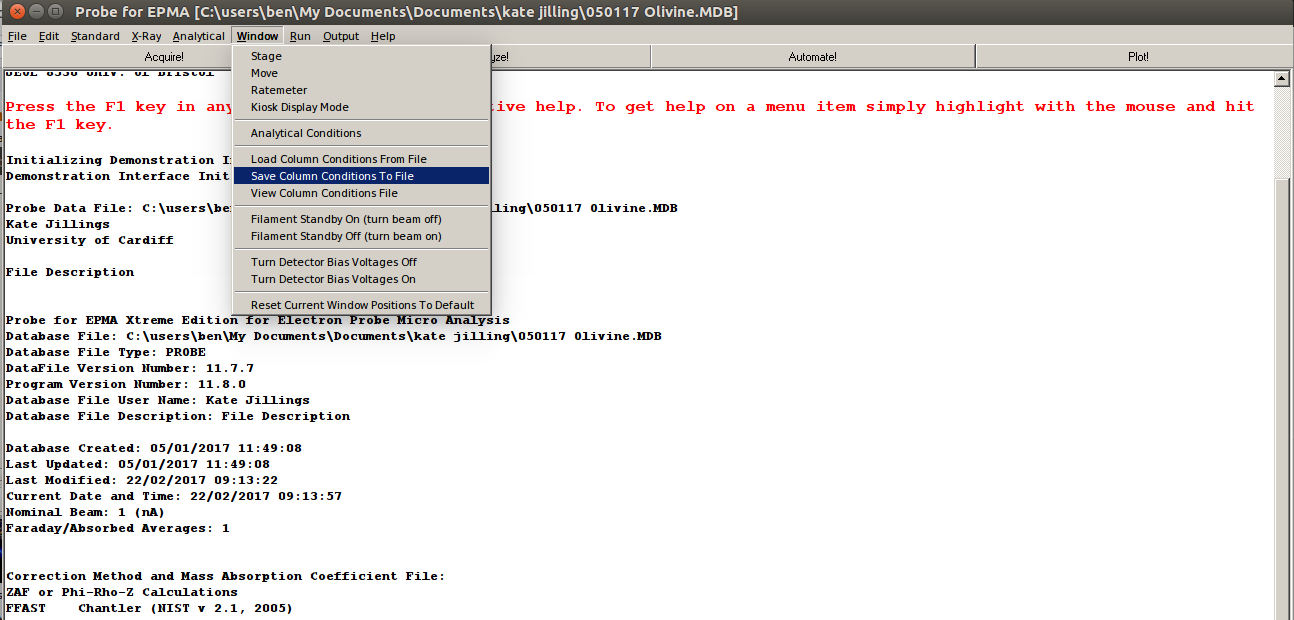Select Load Column Conditions From File
Screen dimensions: 1294x620
click(x=338, y=159)
